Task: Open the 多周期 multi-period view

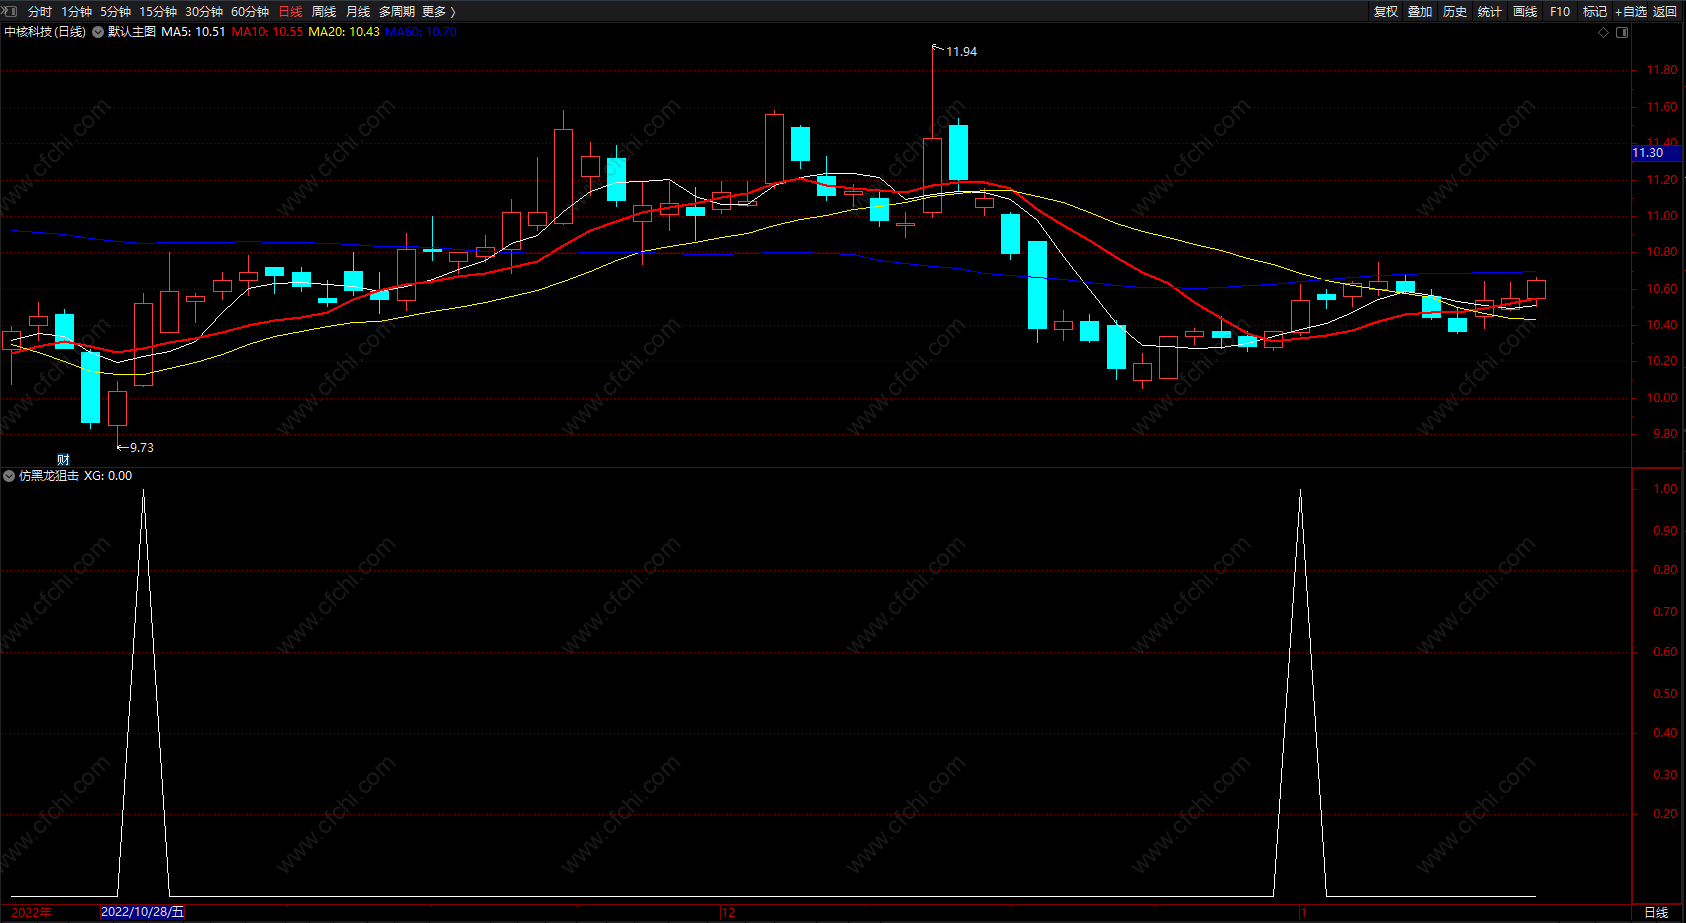Action: [x=397, y=12]
